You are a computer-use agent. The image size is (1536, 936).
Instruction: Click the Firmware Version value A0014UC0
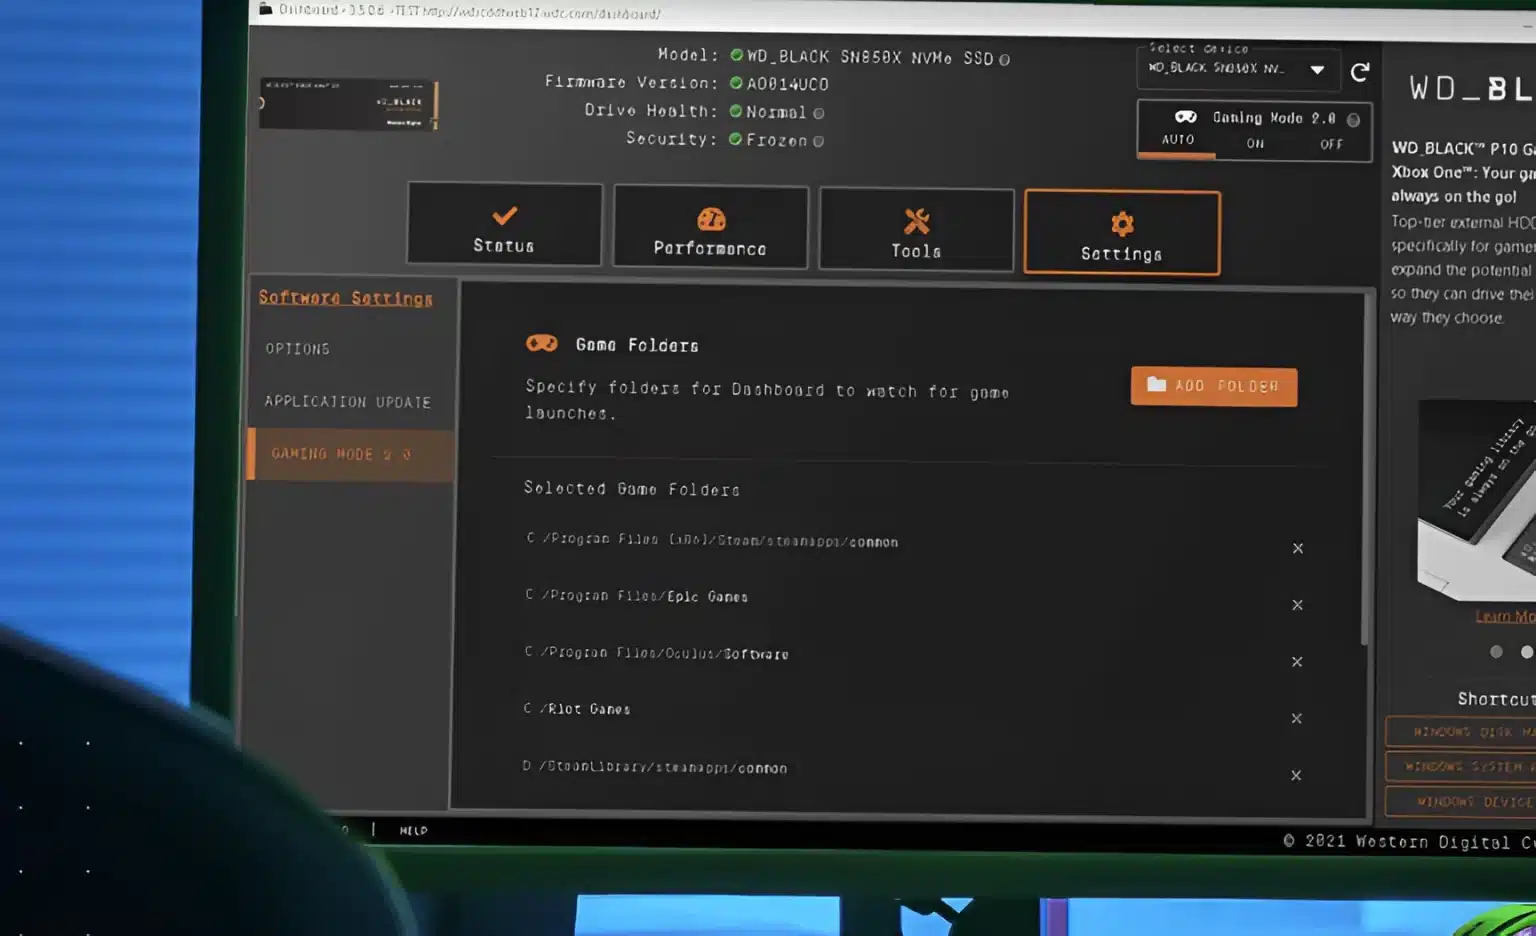pos(788,84)
